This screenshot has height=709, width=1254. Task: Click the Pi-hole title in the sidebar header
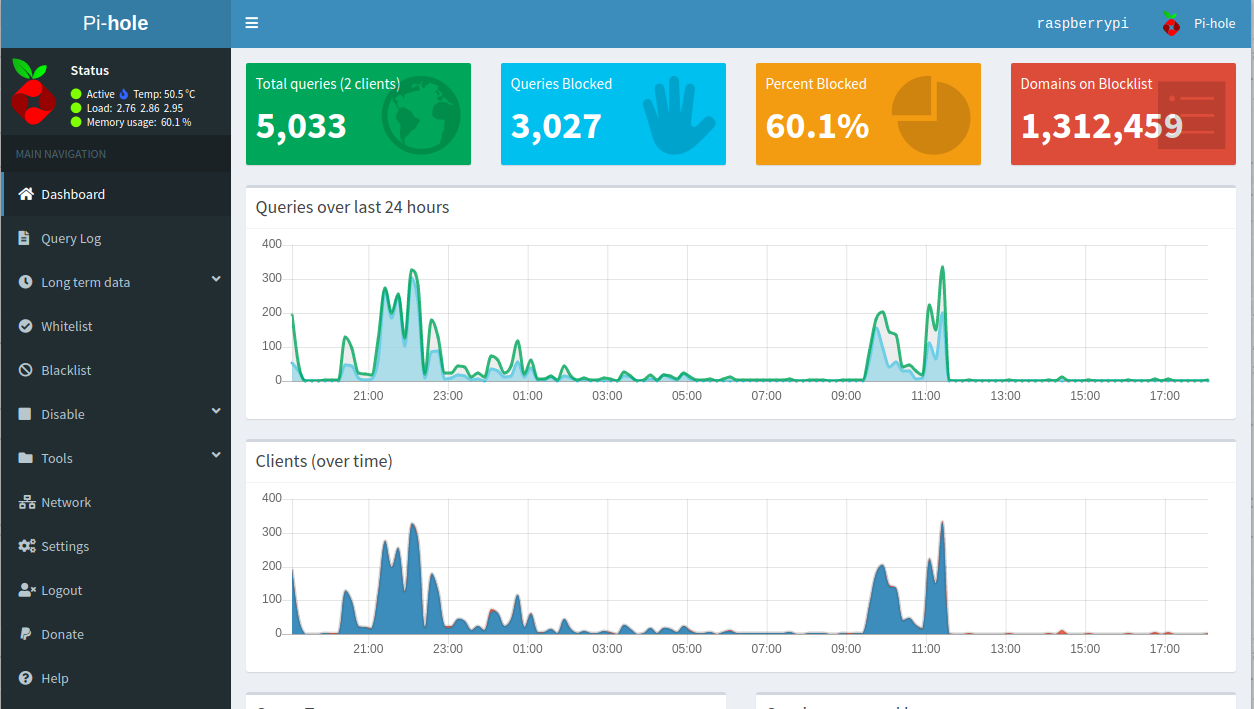point(116,23)
